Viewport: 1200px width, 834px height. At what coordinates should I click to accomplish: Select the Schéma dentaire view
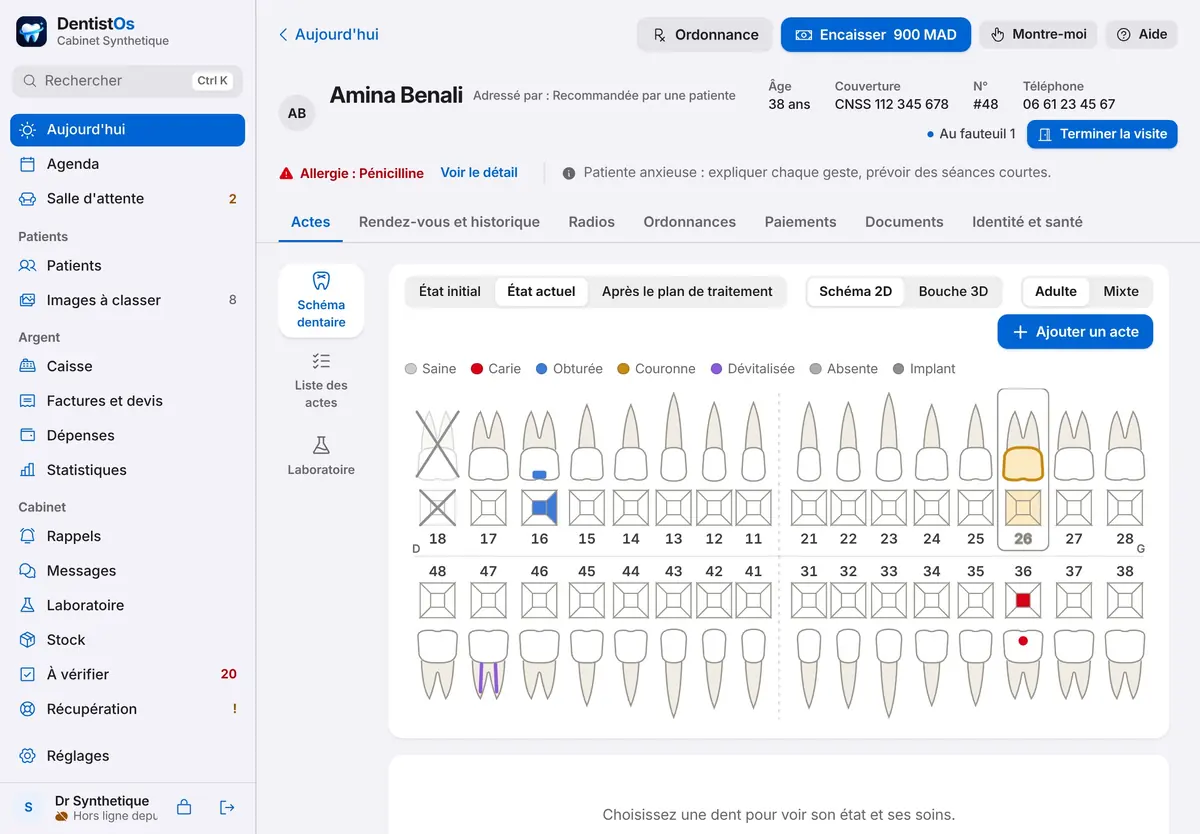(x=321, y=300)
